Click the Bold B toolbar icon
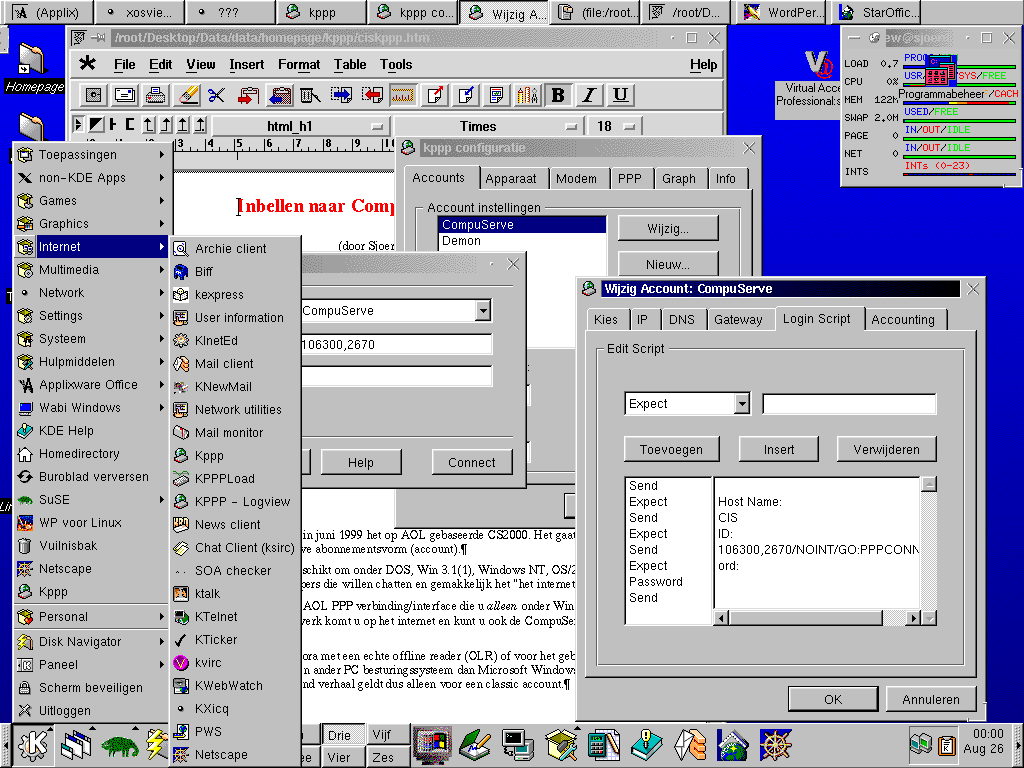 (x=558, y=95)
